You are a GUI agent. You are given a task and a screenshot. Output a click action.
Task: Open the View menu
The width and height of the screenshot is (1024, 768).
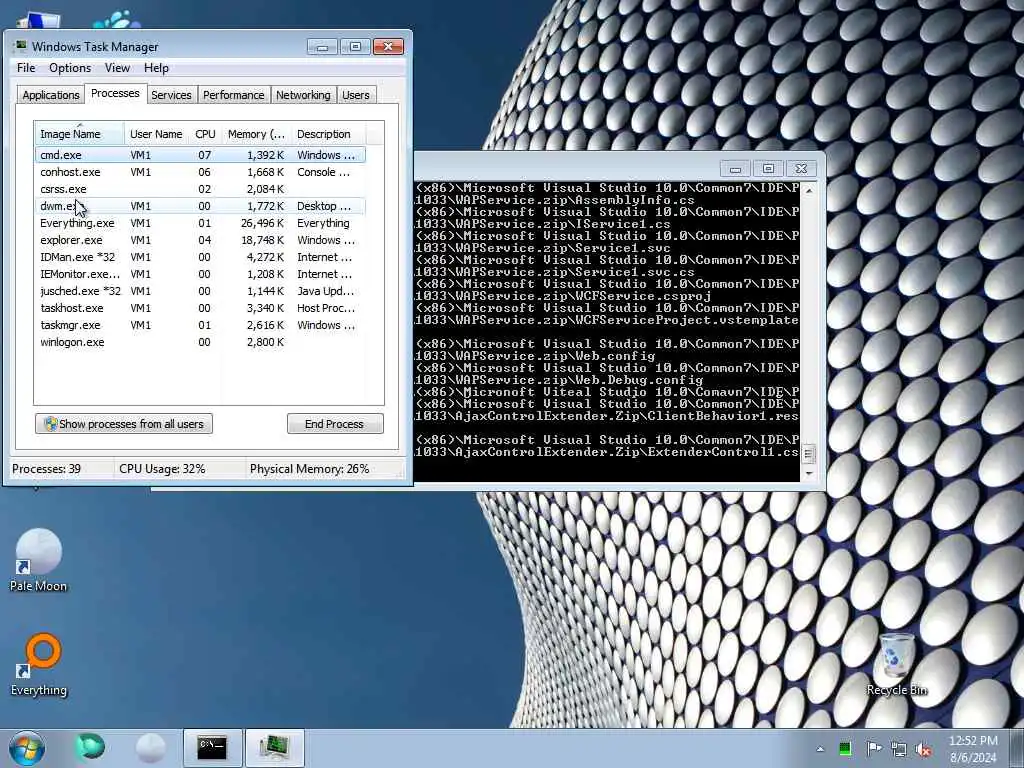pos(117,68)
